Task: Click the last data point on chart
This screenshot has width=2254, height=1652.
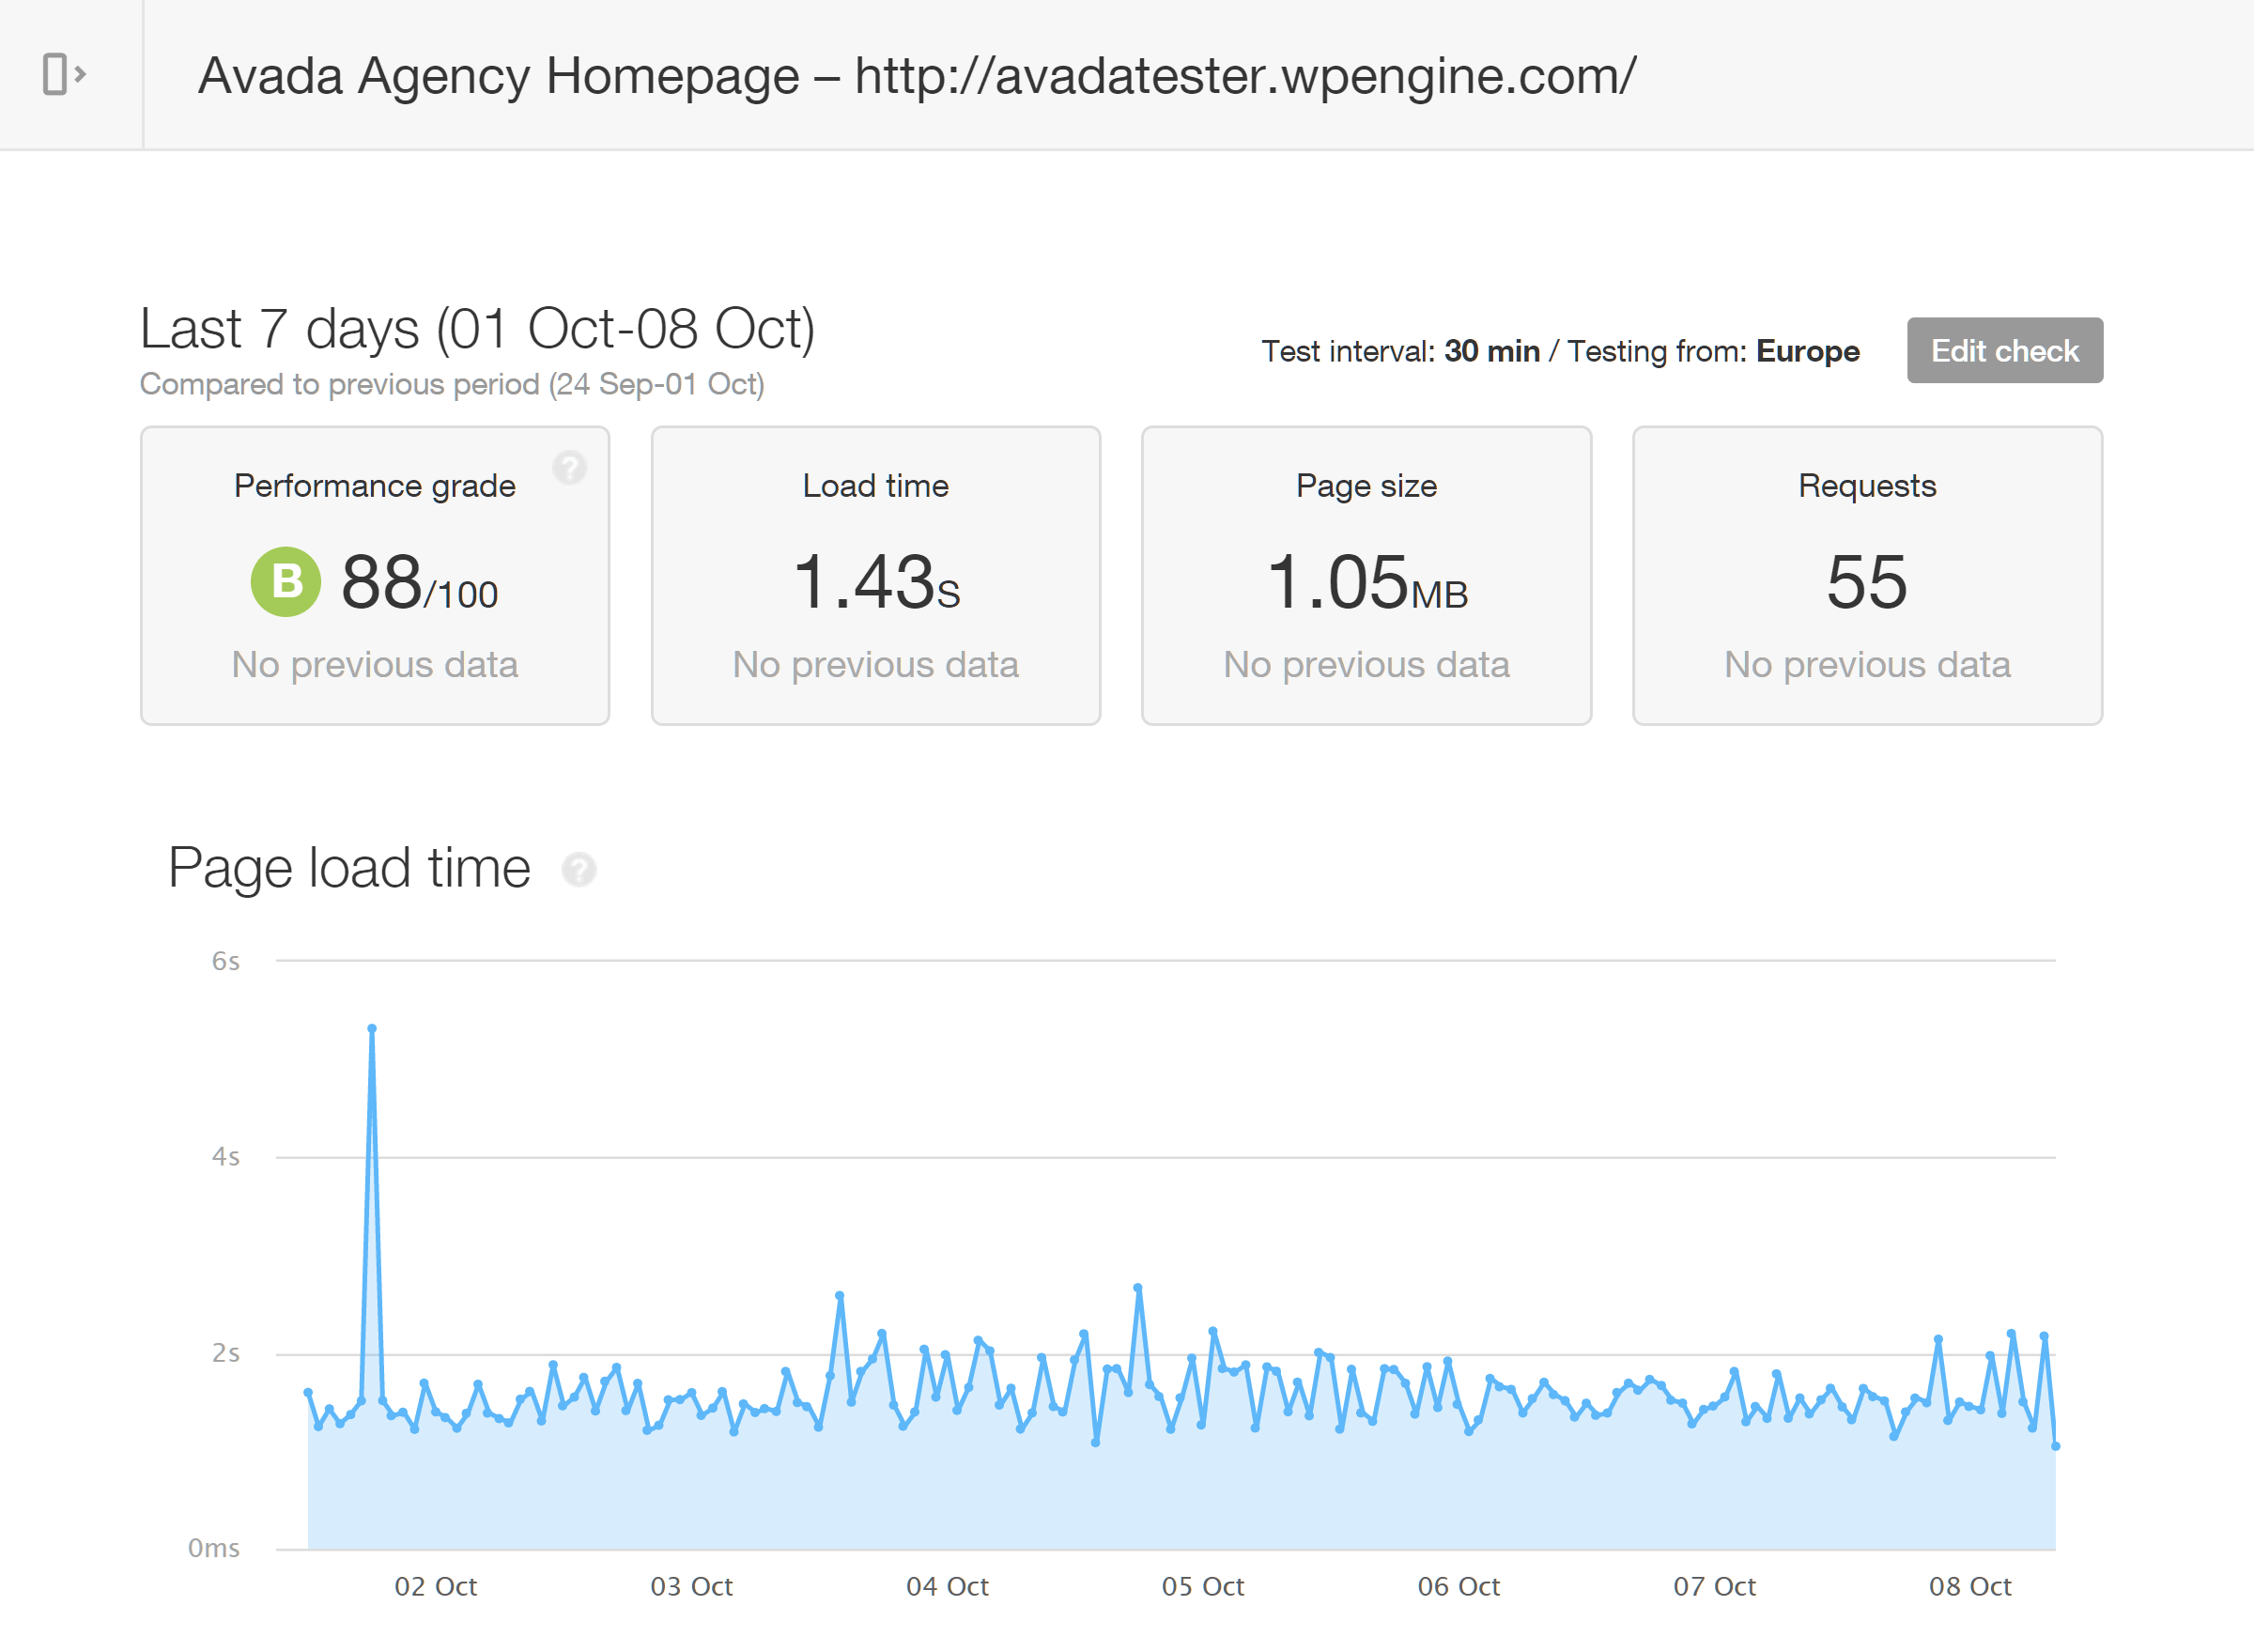Action: click(2055, 1445)
